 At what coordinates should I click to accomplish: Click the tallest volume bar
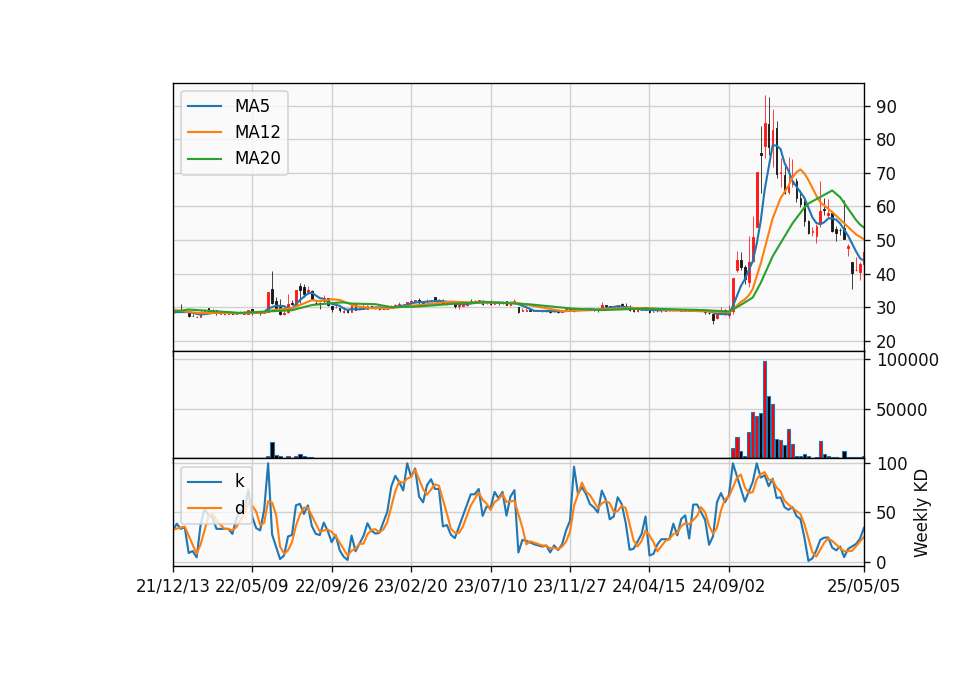pos(765,410)
